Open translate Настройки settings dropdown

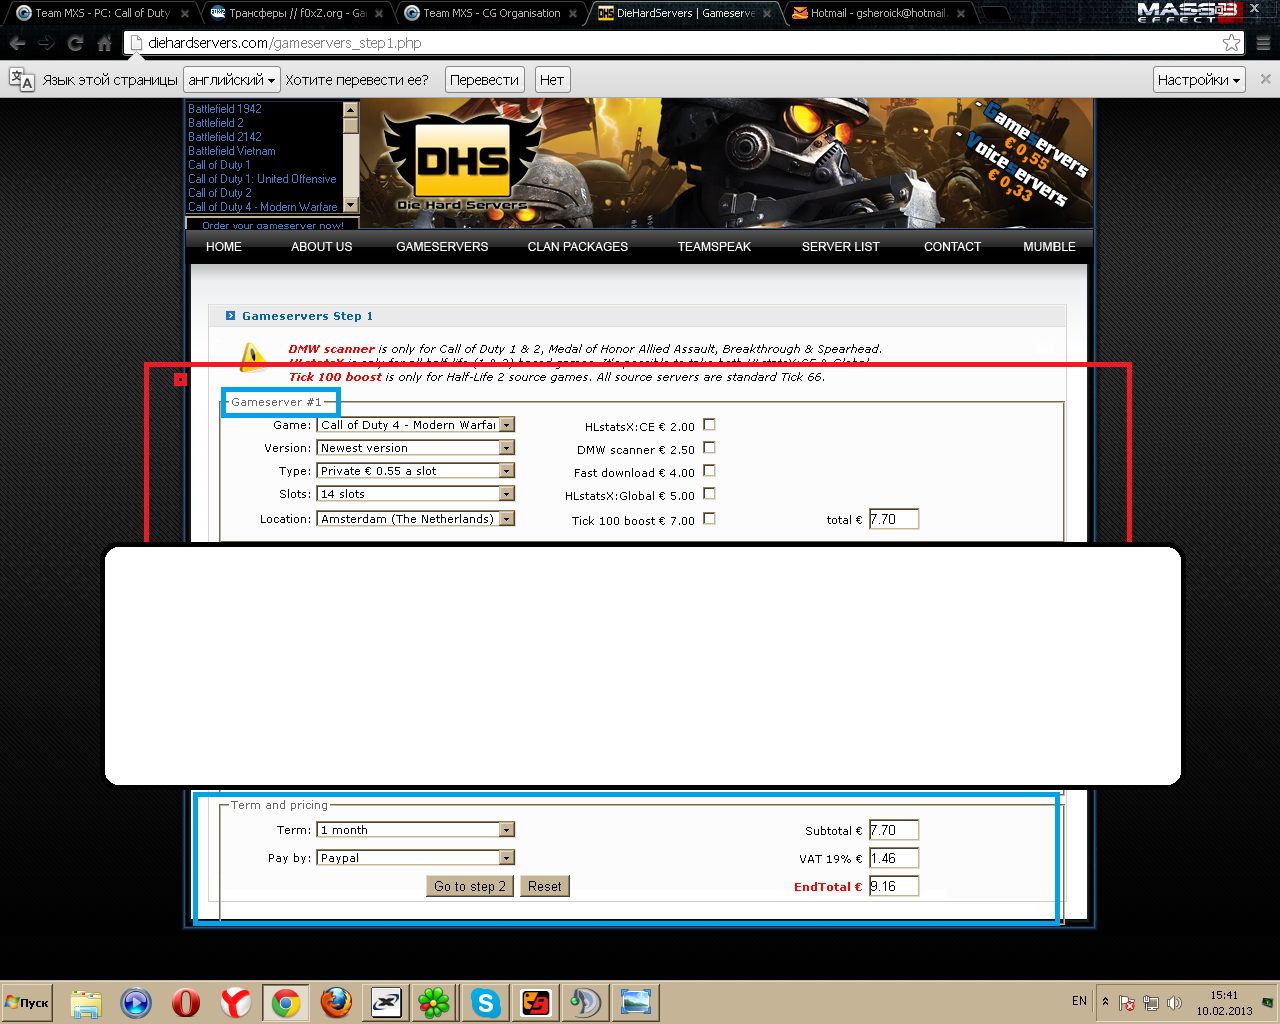pos(1199,80)
